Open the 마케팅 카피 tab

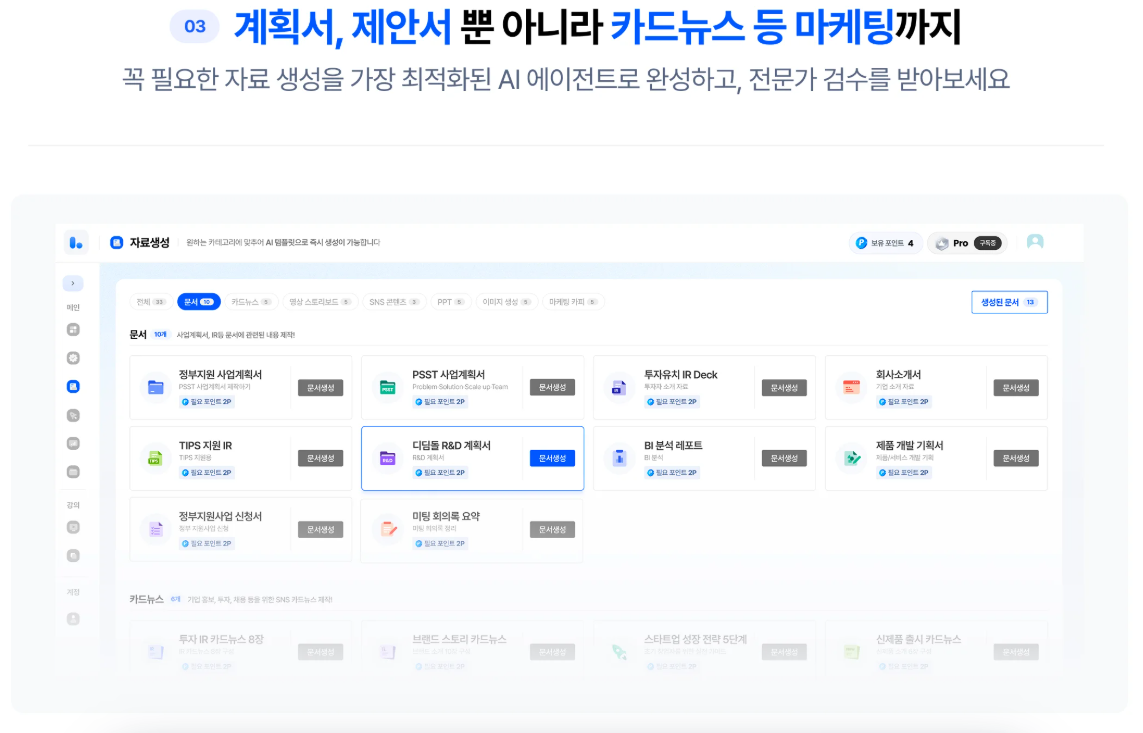(x=573, y=302)
